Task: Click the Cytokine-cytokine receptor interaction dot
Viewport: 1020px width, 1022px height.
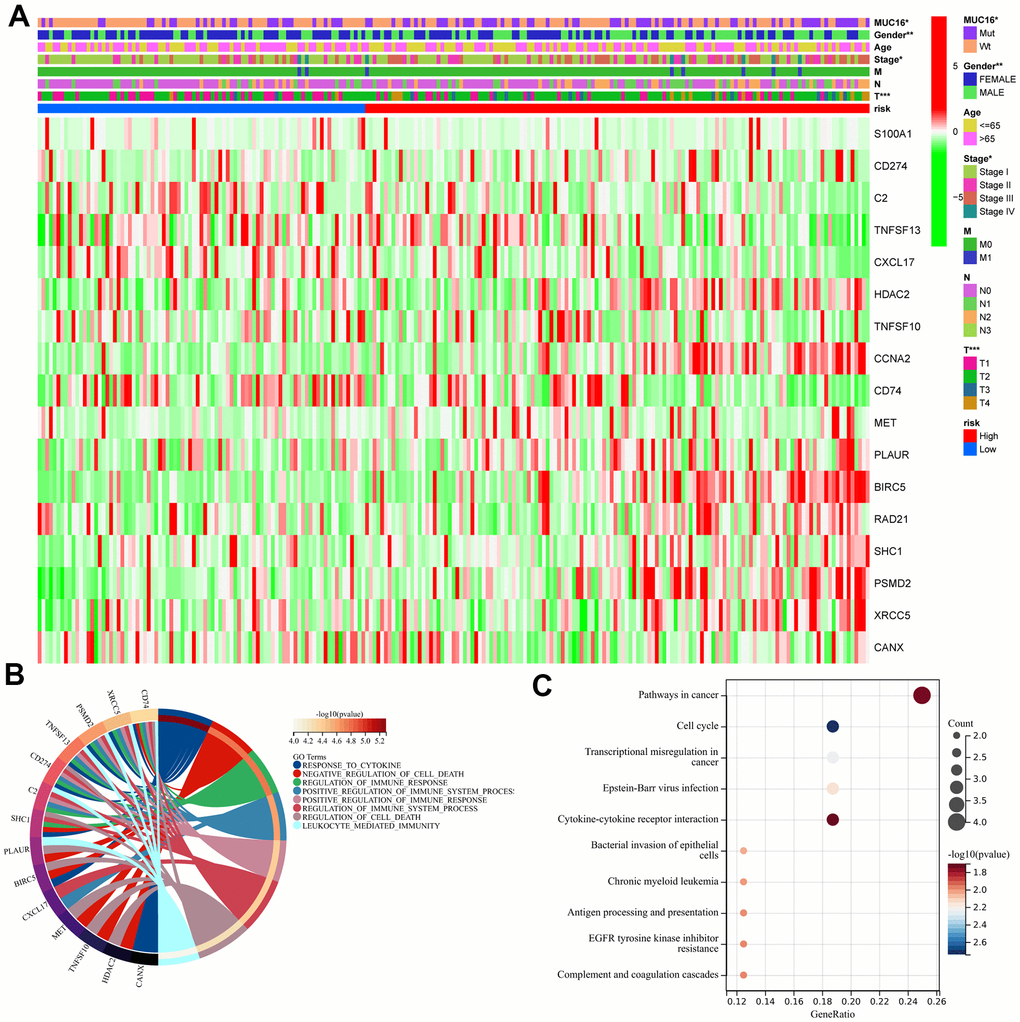Action: (832, 820)
